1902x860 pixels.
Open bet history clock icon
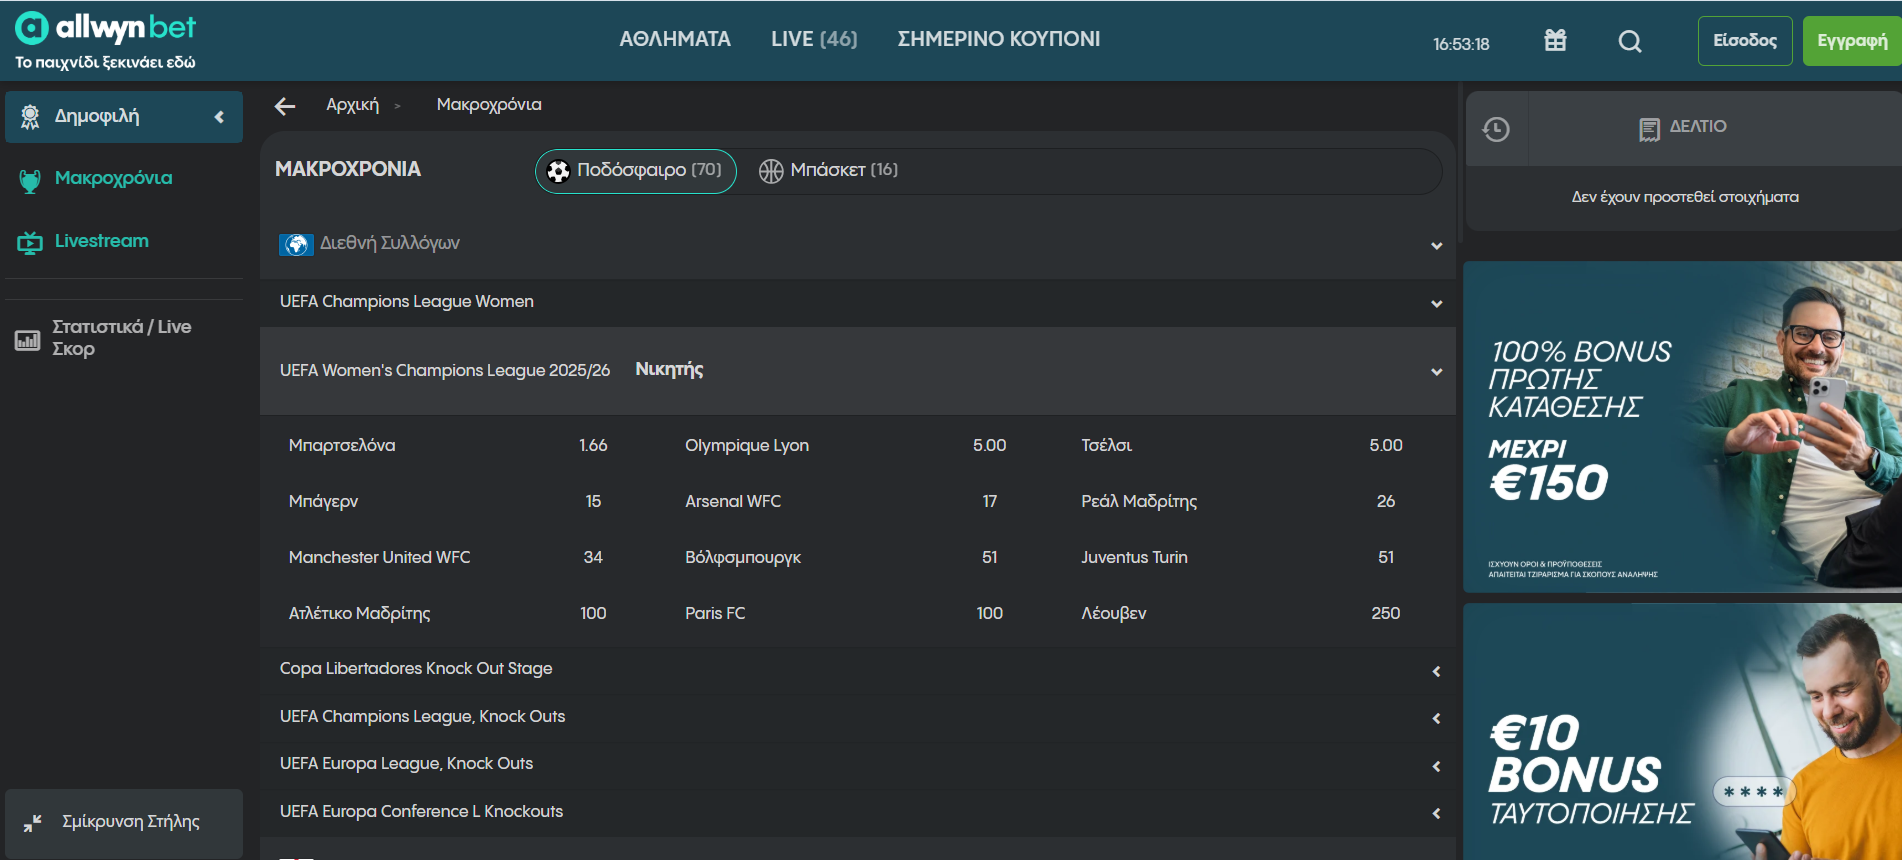(1496, 129)
